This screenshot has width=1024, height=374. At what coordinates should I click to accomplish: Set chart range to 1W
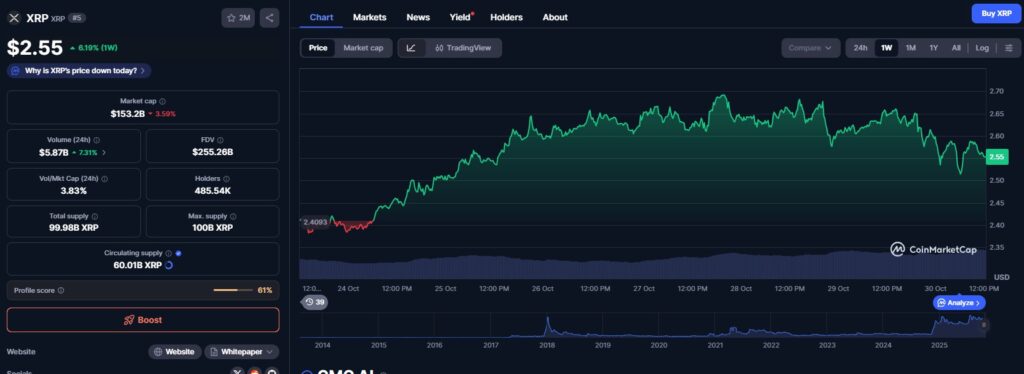[886, 48]
